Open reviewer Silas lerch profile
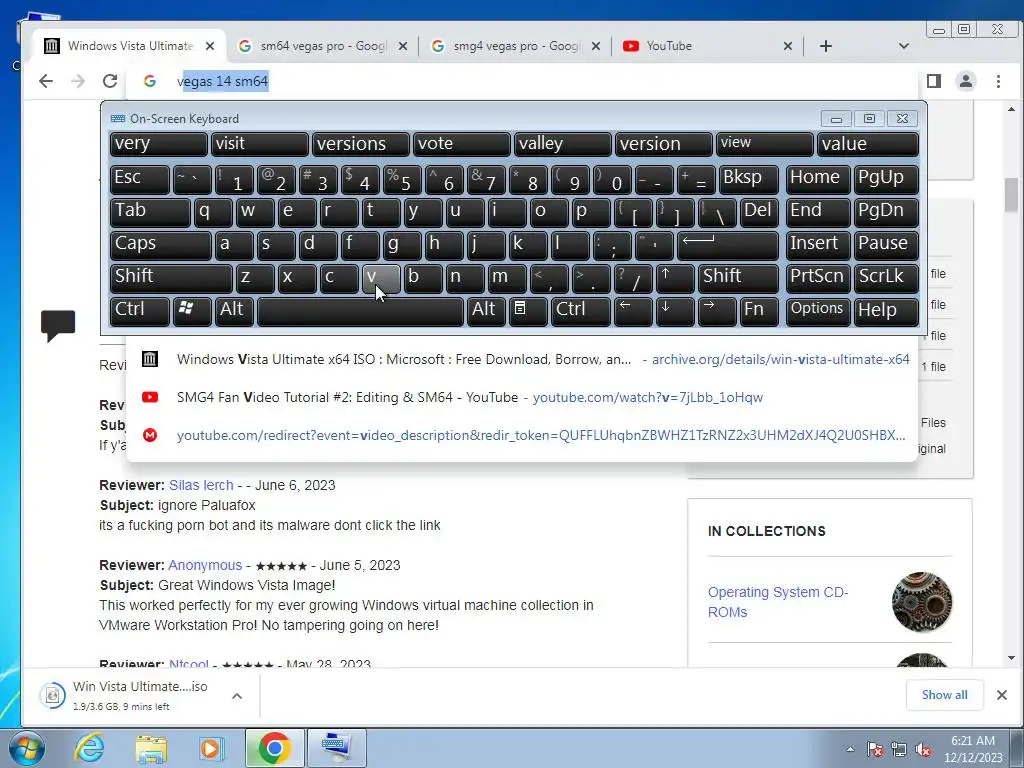This screenshot has width=1024, height=768. pyautogui.click(x=201, y=485)
